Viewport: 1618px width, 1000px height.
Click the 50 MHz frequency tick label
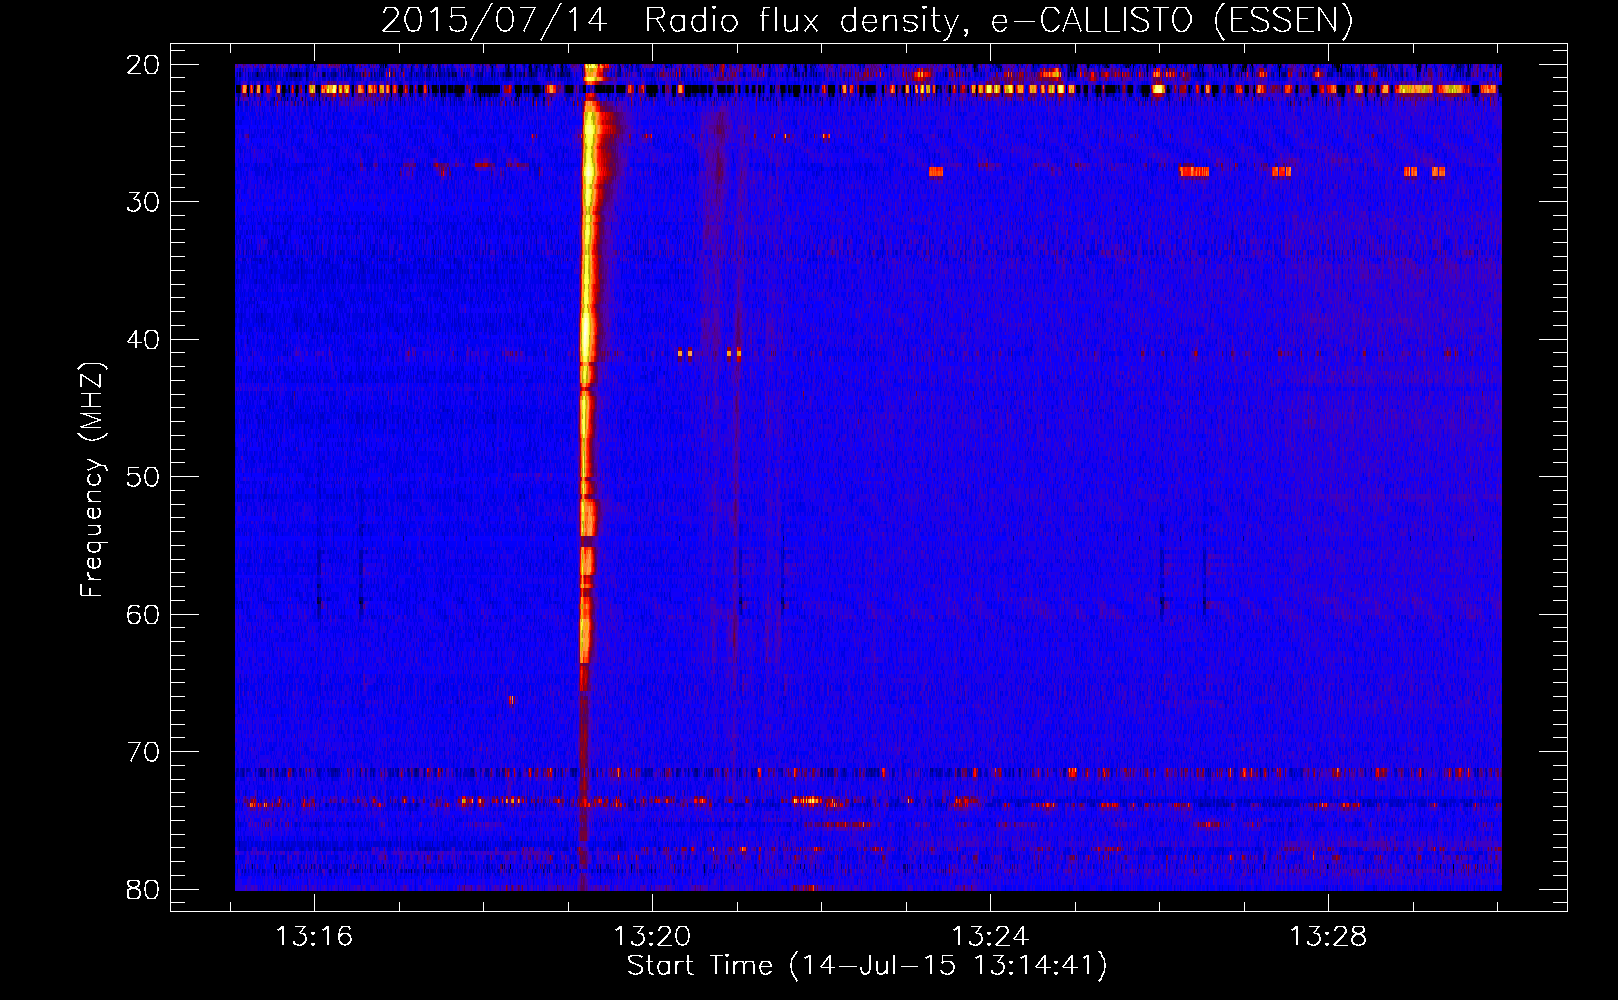(x=143, y=477)
